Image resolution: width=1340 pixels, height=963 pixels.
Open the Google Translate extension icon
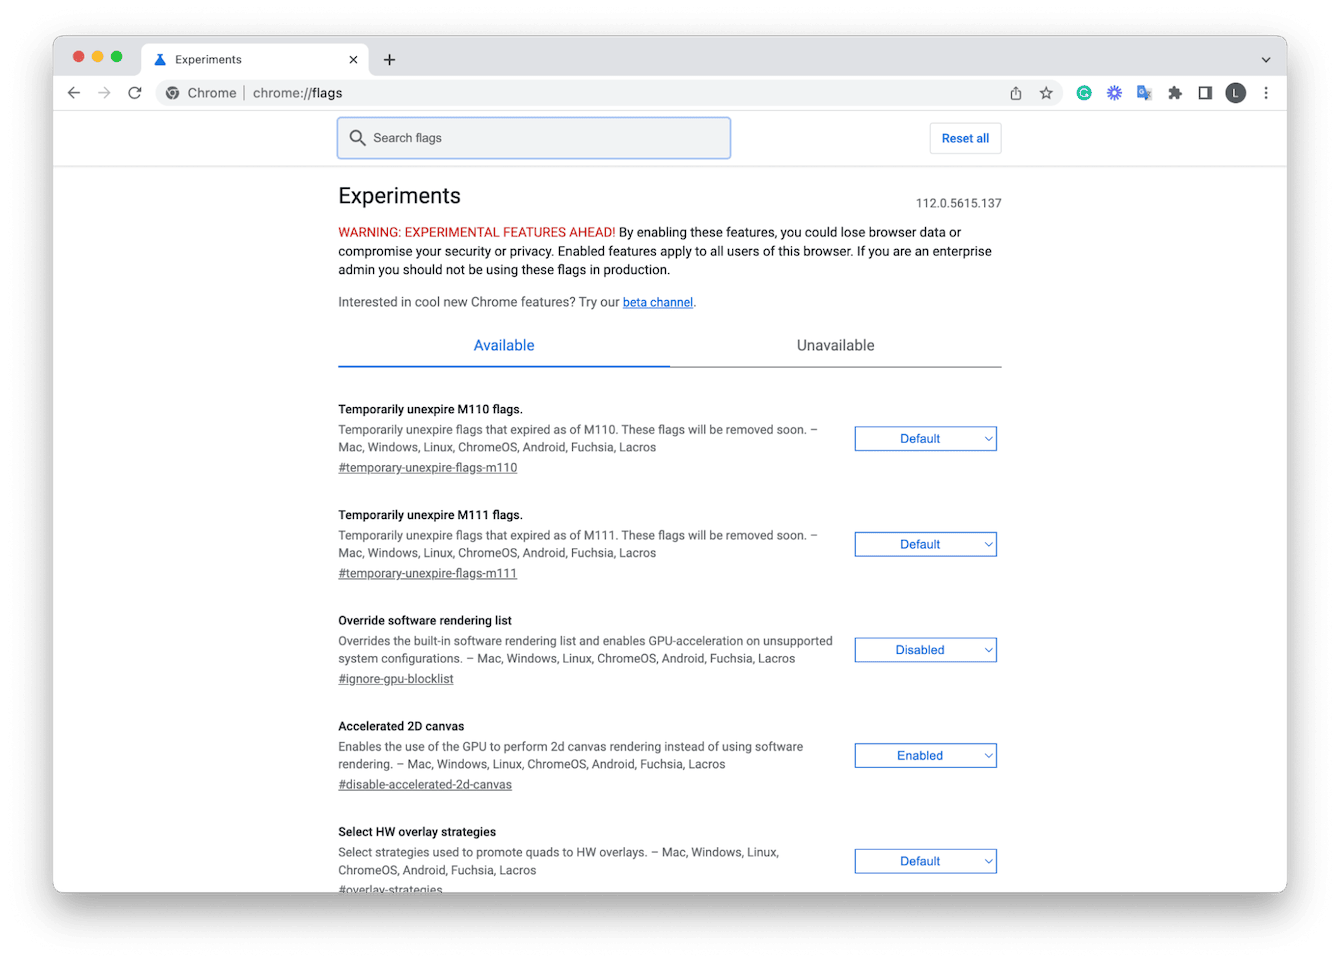(1144, 93)
